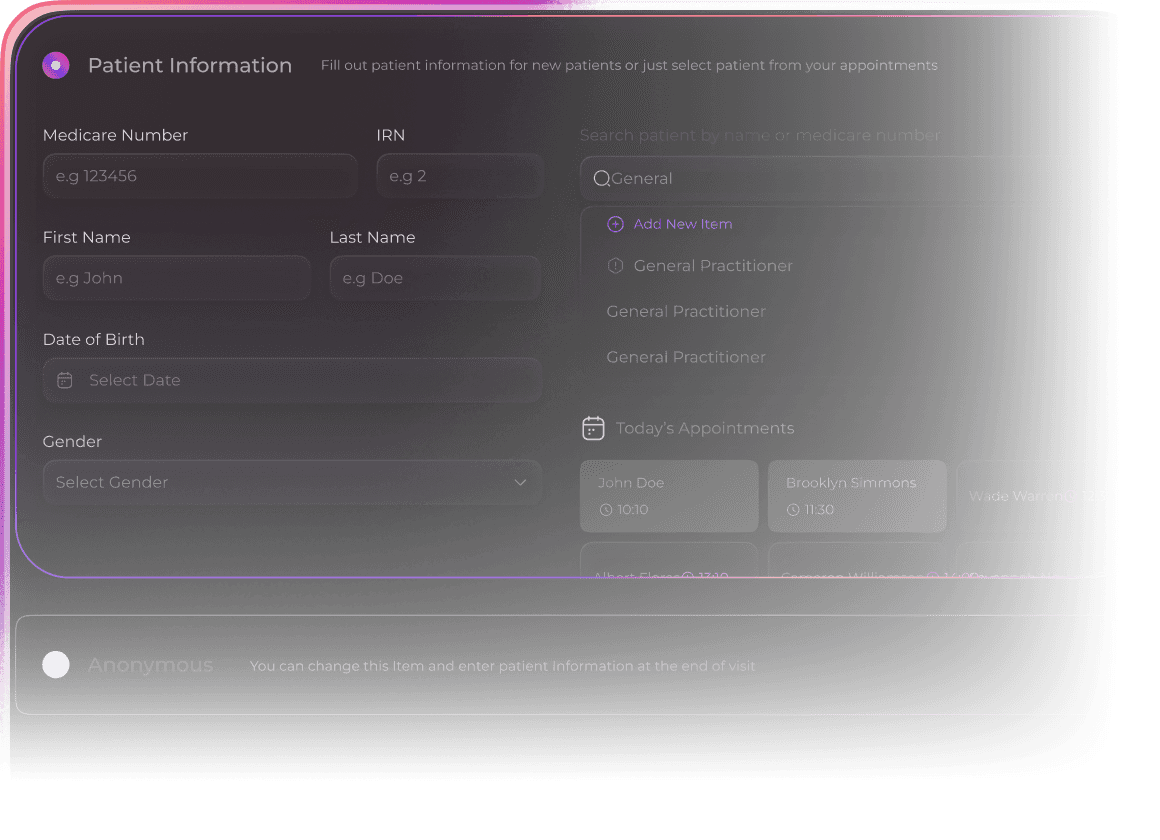Click the clock icon on John Doe card
The width and height of the screenshot is (1160, 840).
click(606, 510)
